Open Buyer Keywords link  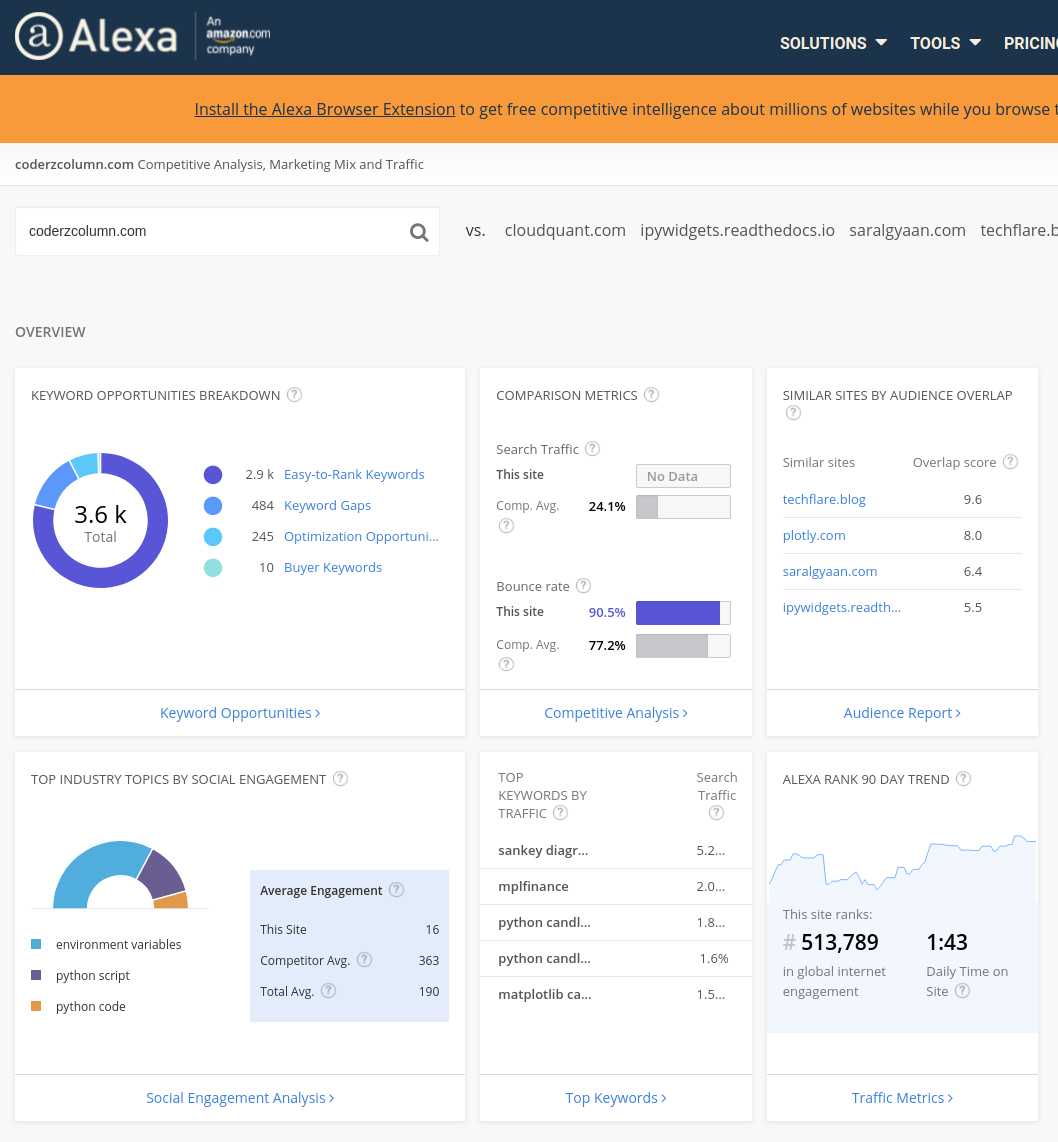(x=333, y=567)
